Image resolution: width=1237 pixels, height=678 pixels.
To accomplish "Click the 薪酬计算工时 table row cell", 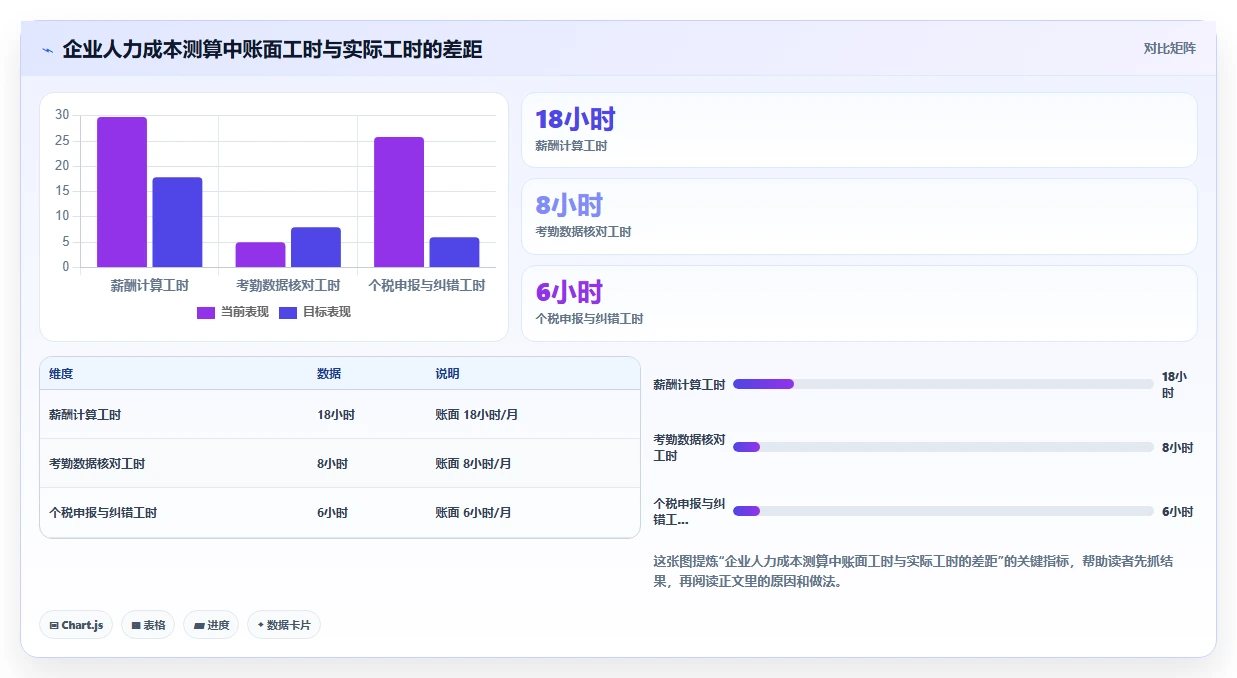I will point(85,414).
